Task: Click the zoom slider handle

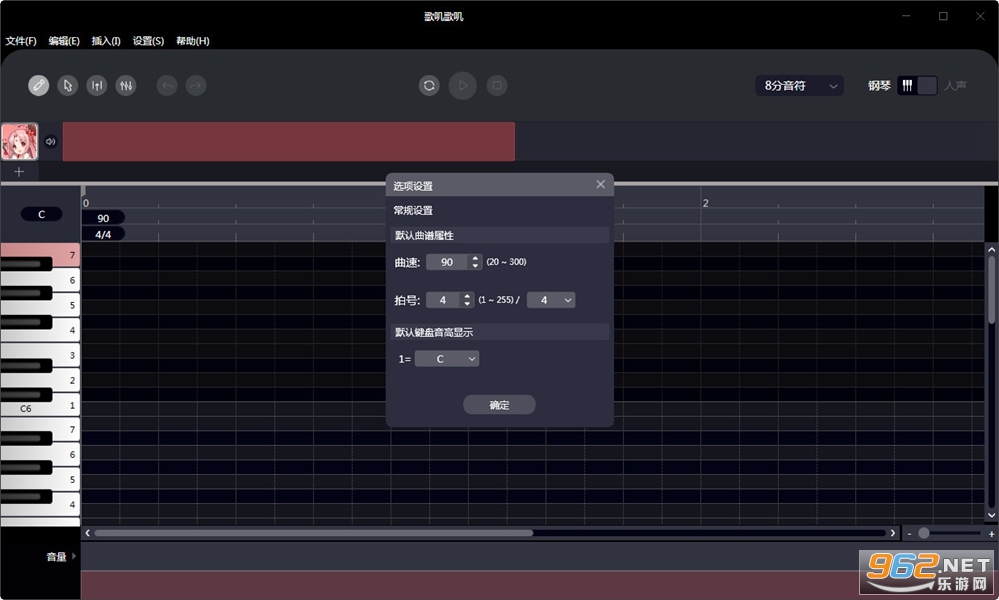Action: pos(924,533)
